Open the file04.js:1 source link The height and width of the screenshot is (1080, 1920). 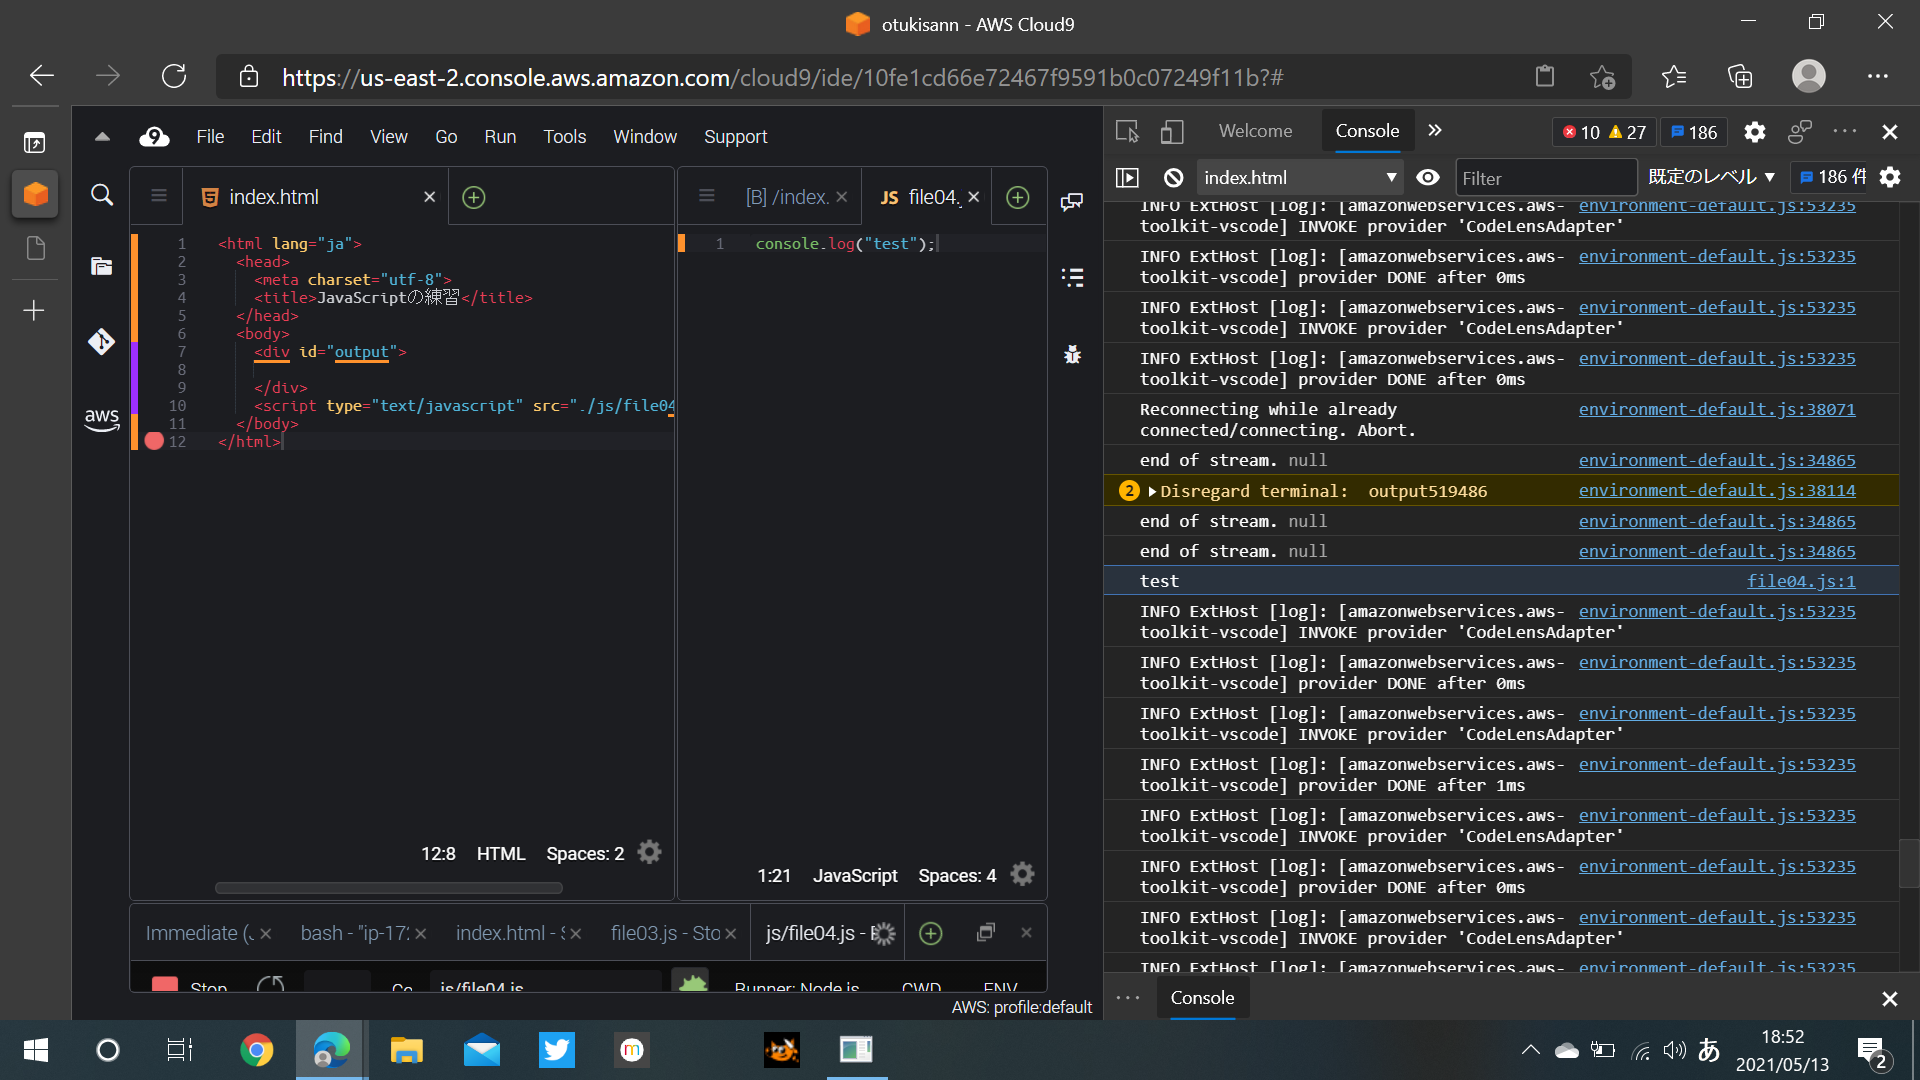click(1801, 581)
